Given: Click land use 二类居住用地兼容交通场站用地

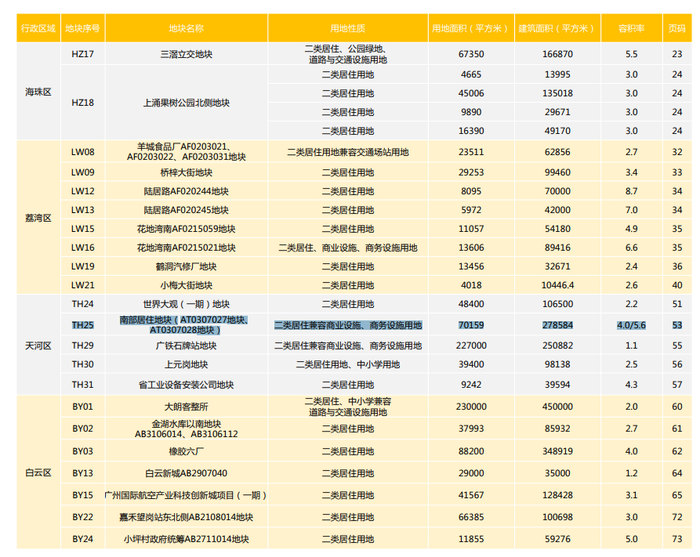Looking at the screenshot, I should (348, 152).
